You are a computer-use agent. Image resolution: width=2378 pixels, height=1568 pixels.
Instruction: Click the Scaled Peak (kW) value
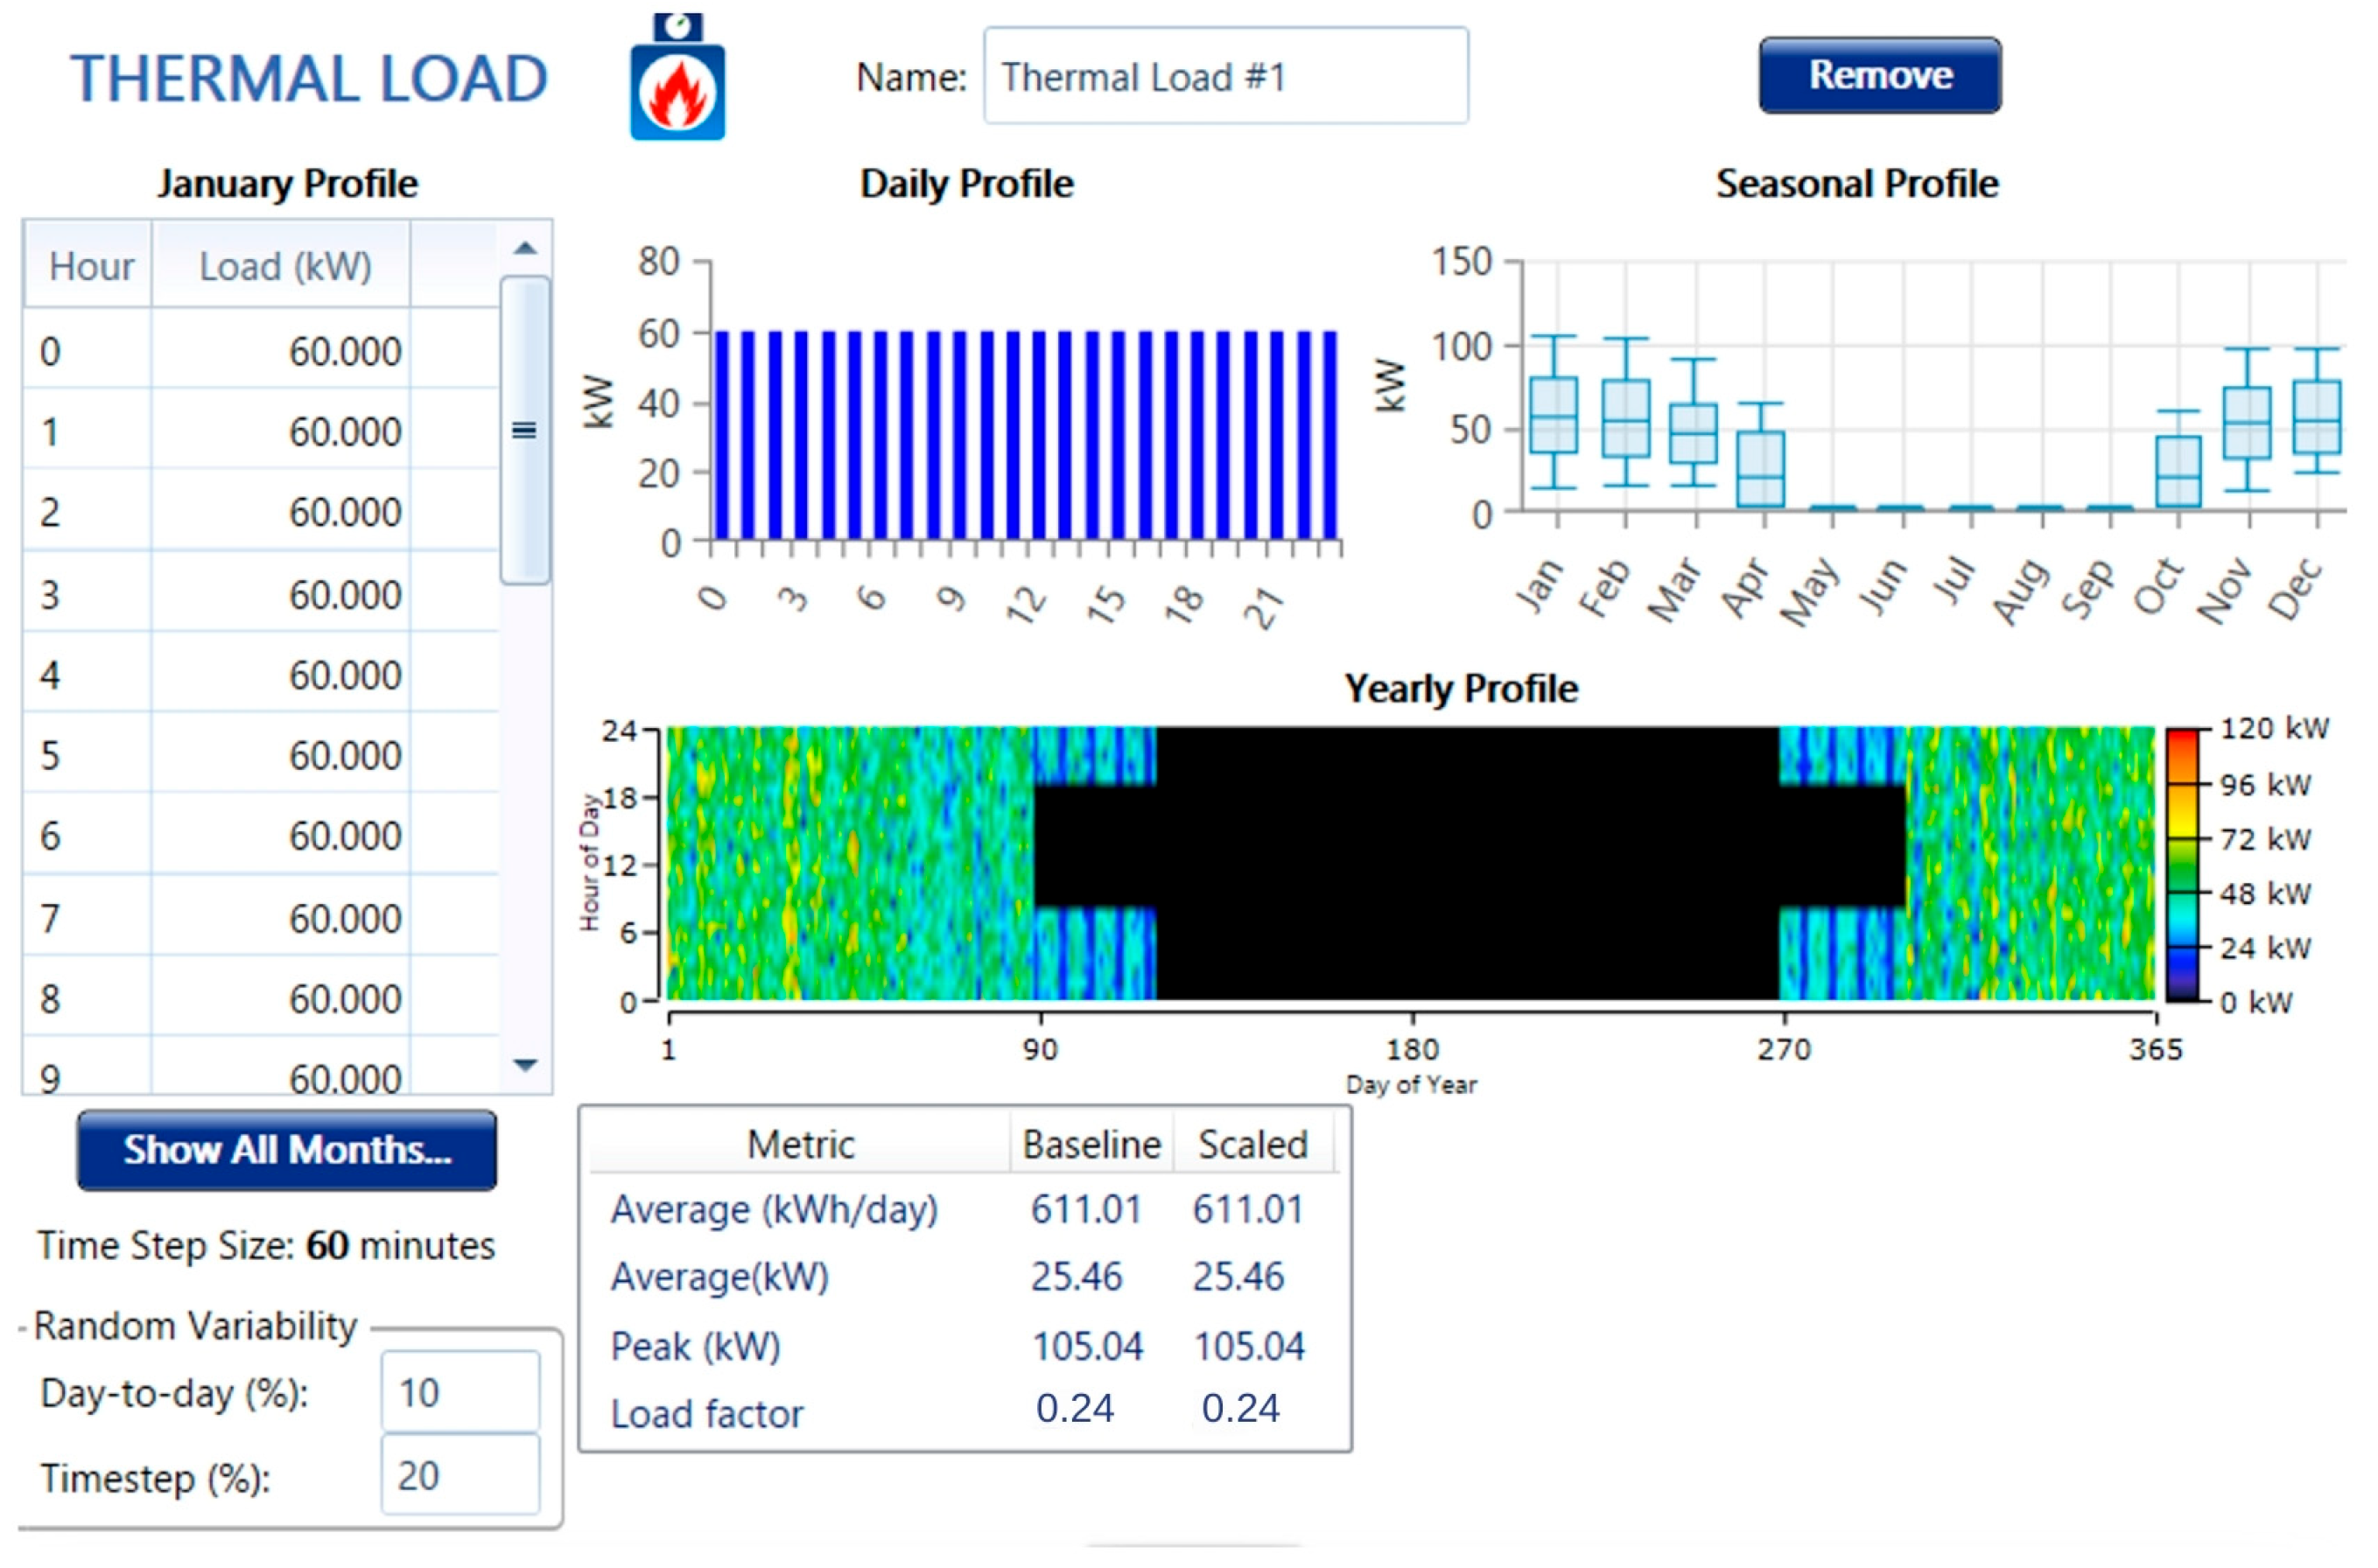click(x=1249, y=1346)
